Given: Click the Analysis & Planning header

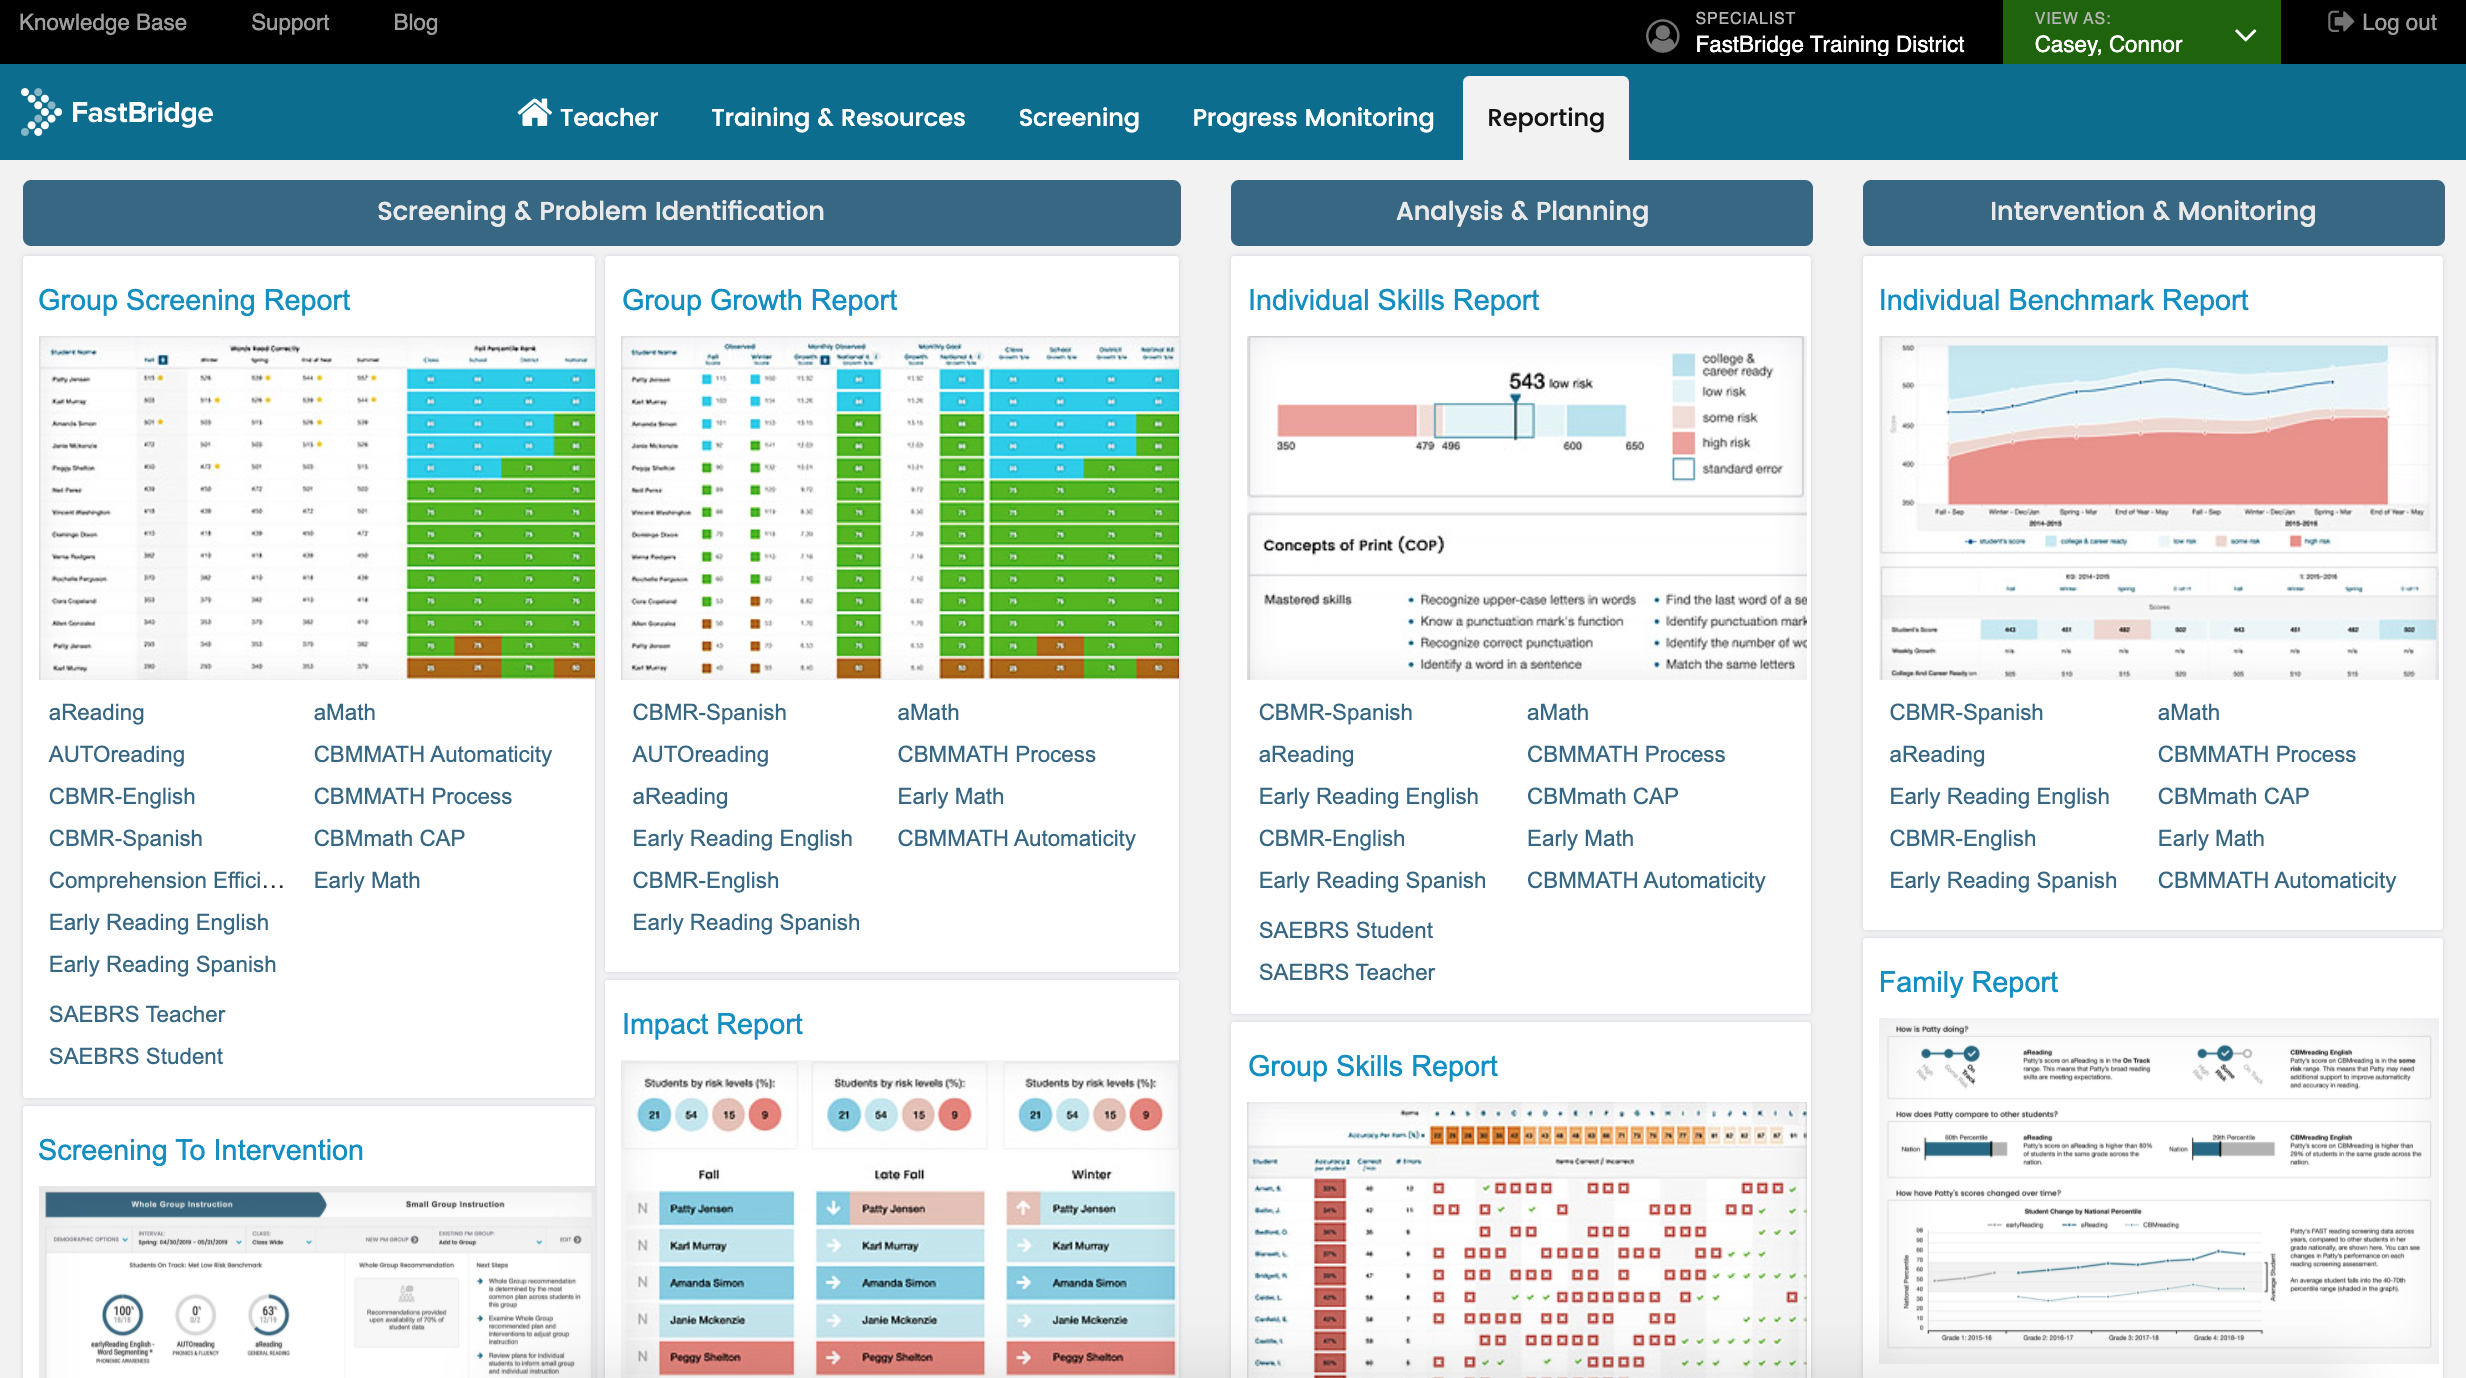Looking at the screenshot, I should 1522,212.
